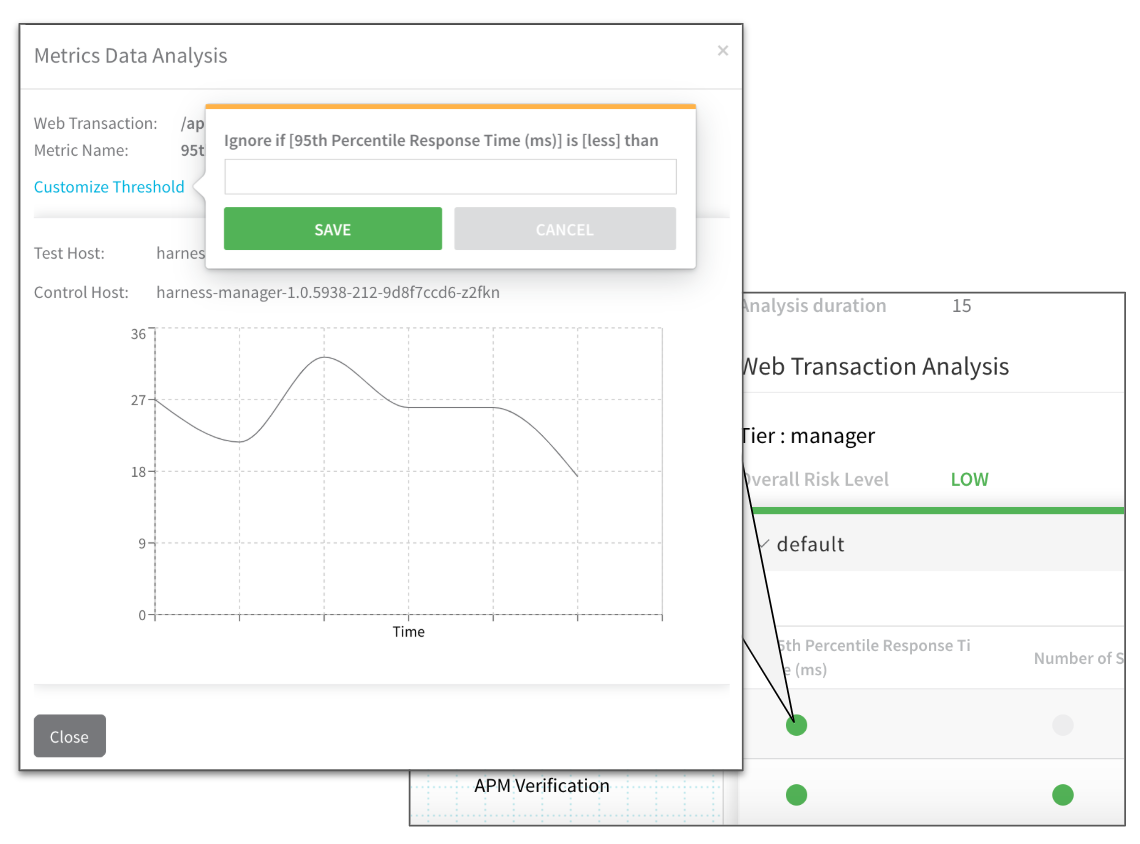
Task: Click the Number of S column header
Action: (x=1079, y=658)
